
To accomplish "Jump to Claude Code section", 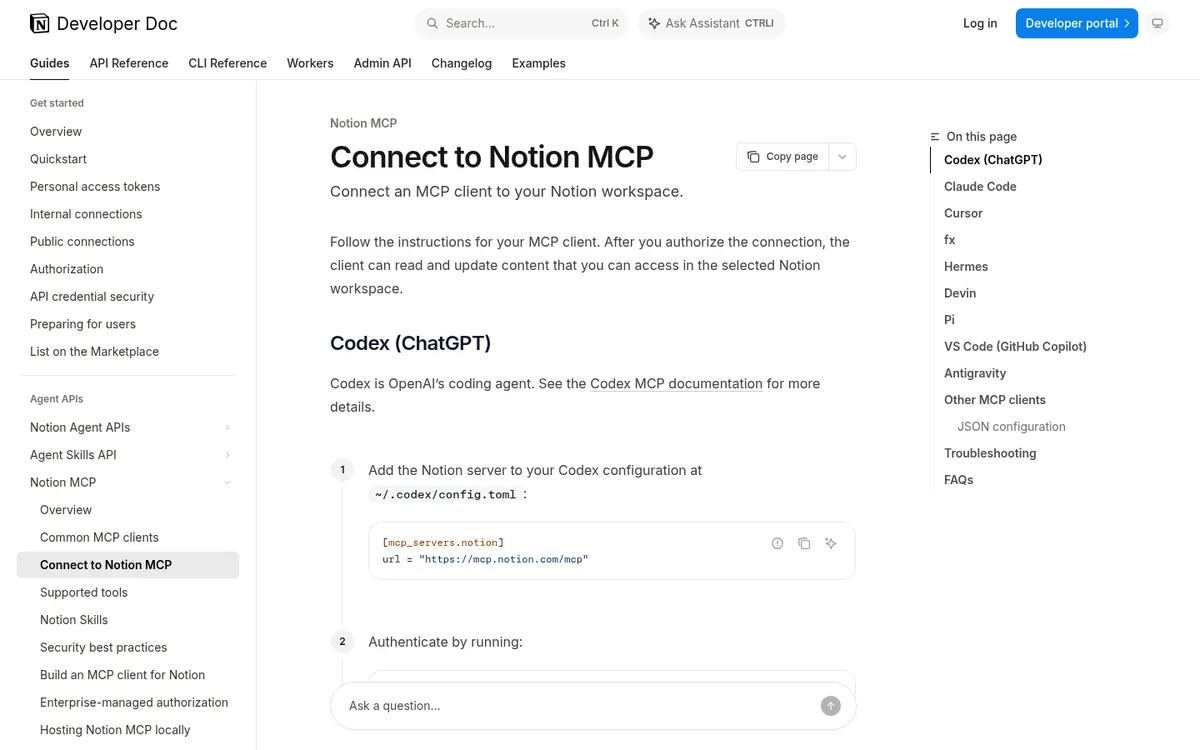I will (980, 187).
